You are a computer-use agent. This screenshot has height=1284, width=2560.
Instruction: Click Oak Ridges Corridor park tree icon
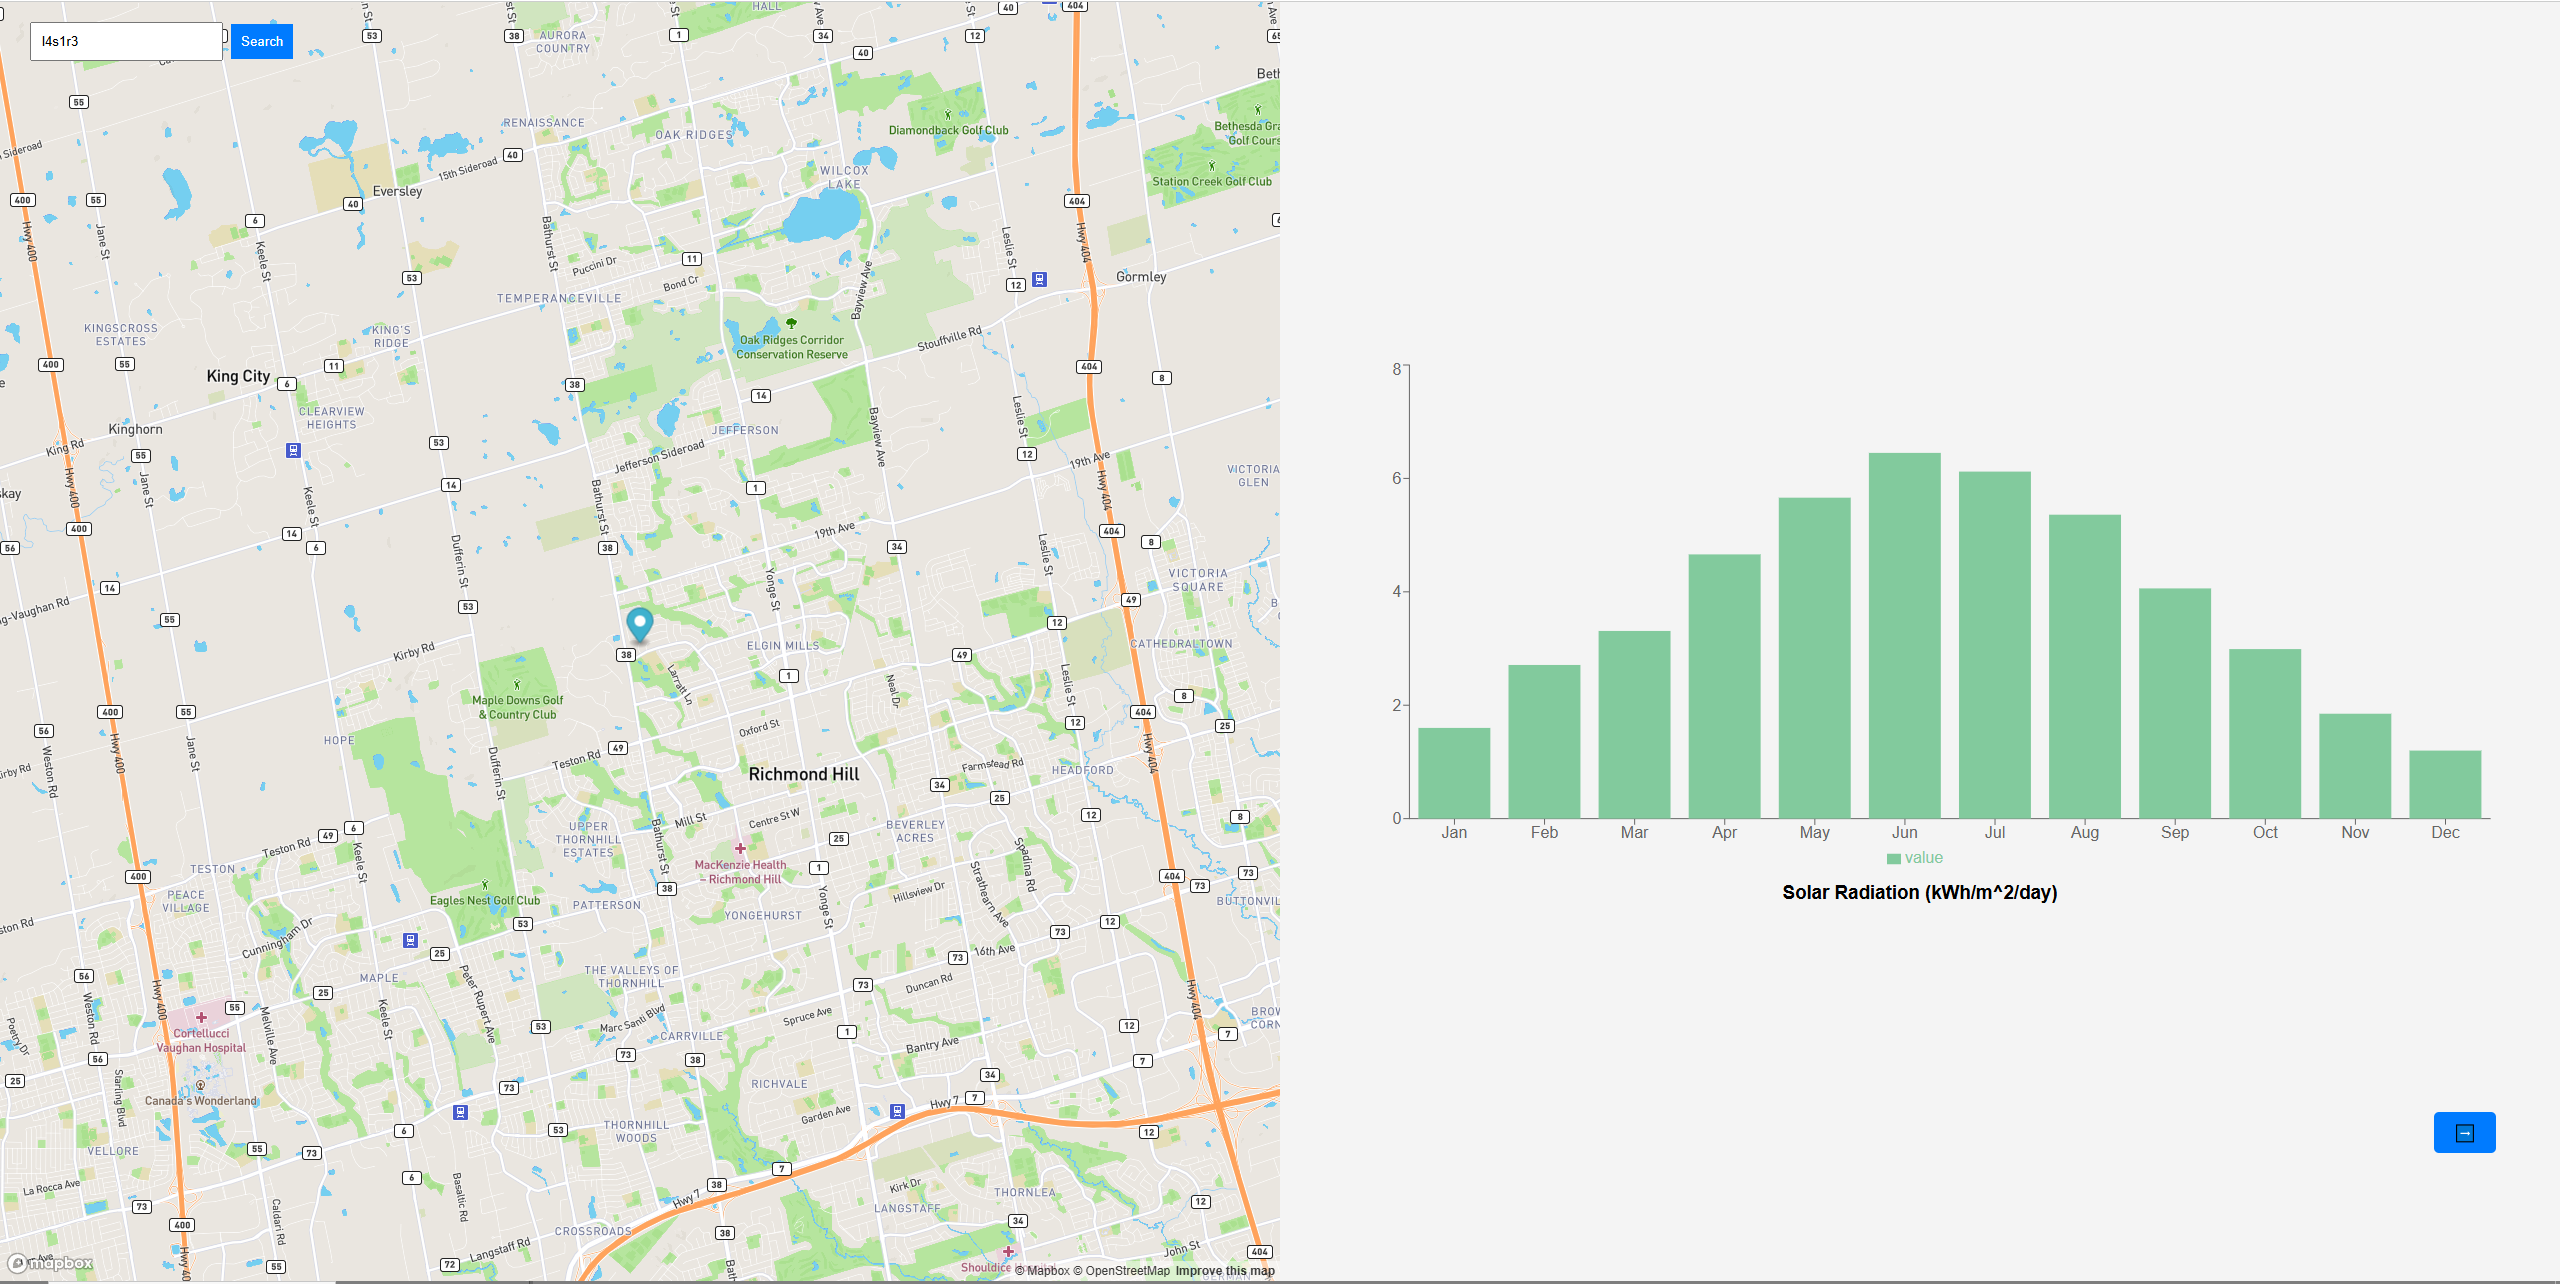click(791, 323)
